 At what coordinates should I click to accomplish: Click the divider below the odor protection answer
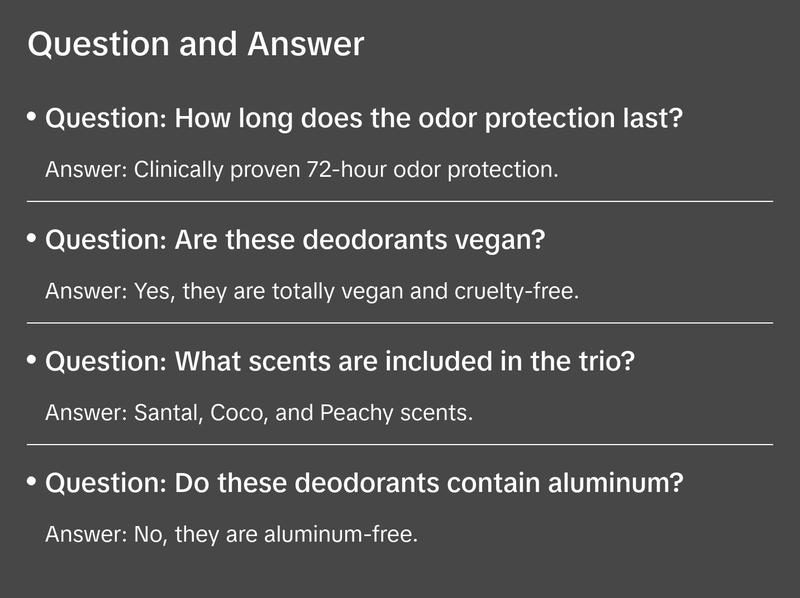(x=400, y=201)
